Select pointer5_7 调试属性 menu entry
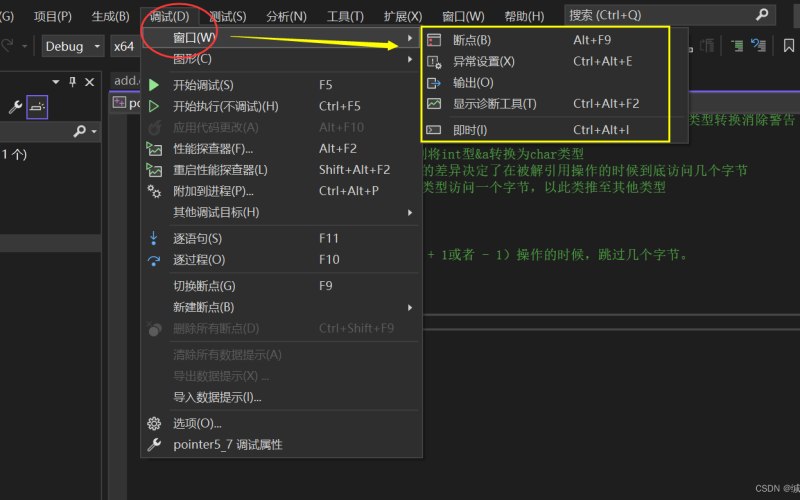Image resolution: width=800 pixels, height=500 pixels. [282, 444]
